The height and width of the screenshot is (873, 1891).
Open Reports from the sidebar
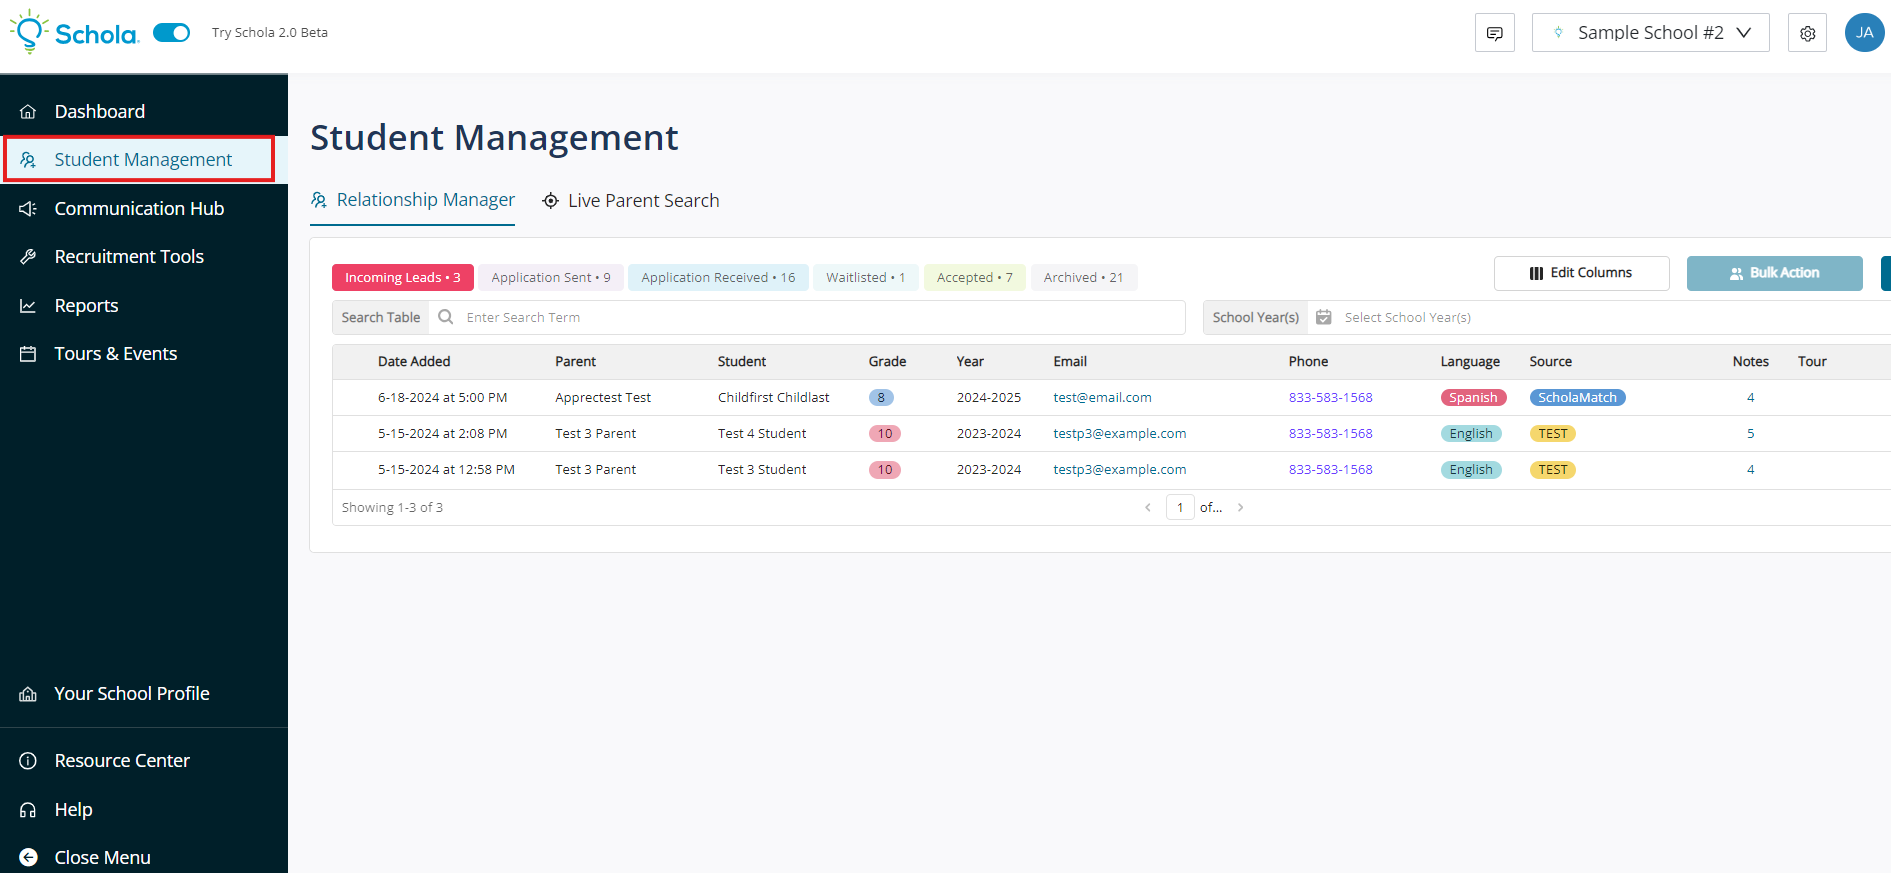click(144, 305)
